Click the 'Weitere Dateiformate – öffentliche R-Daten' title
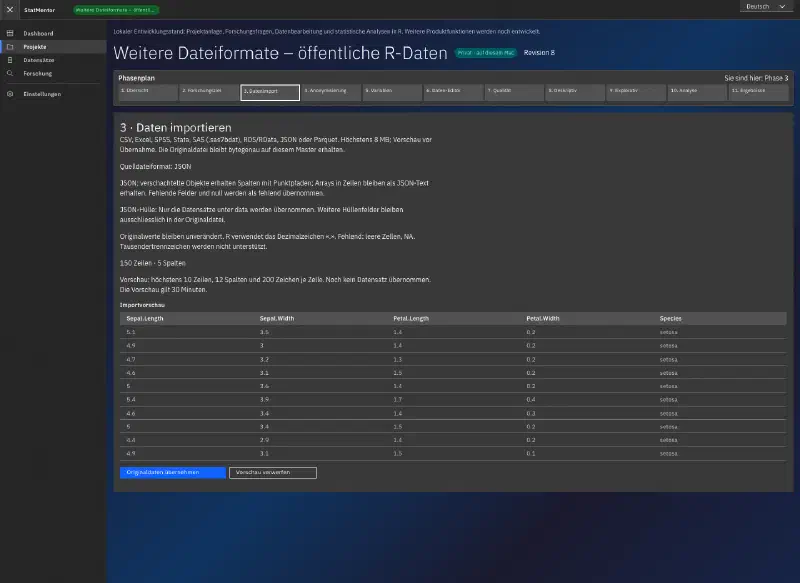This screenshot has width=800, height=583. pos(280,53)
